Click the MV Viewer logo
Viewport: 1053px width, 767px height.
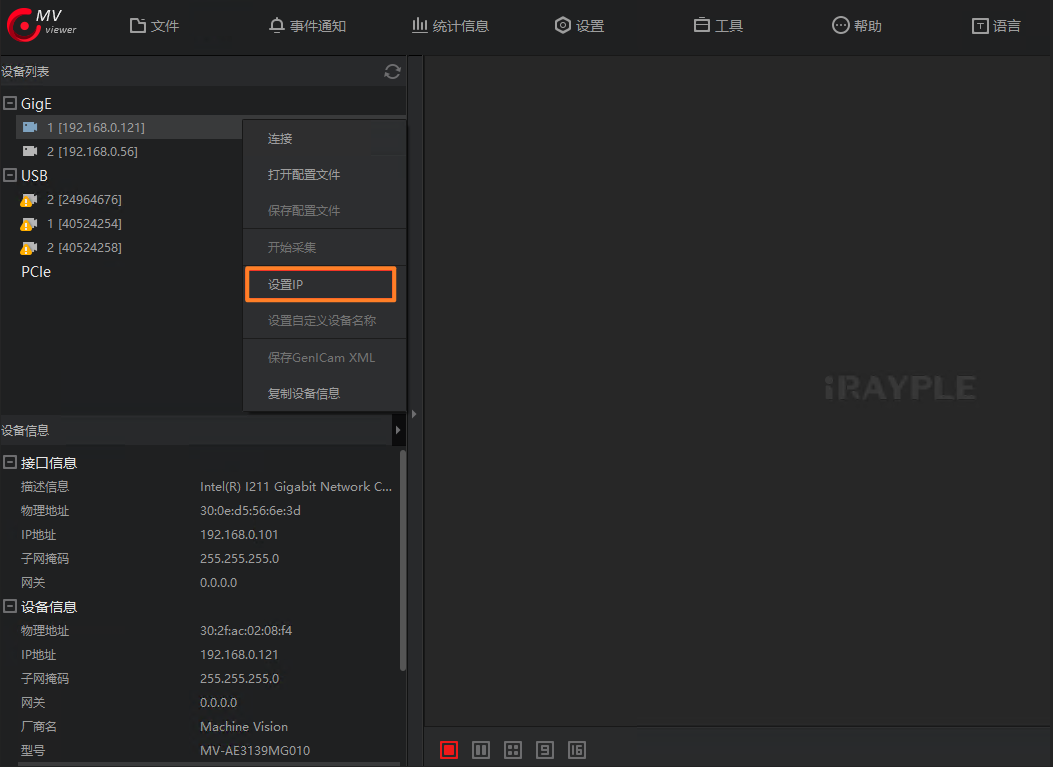pyautogui.click(x=42, y=25)
